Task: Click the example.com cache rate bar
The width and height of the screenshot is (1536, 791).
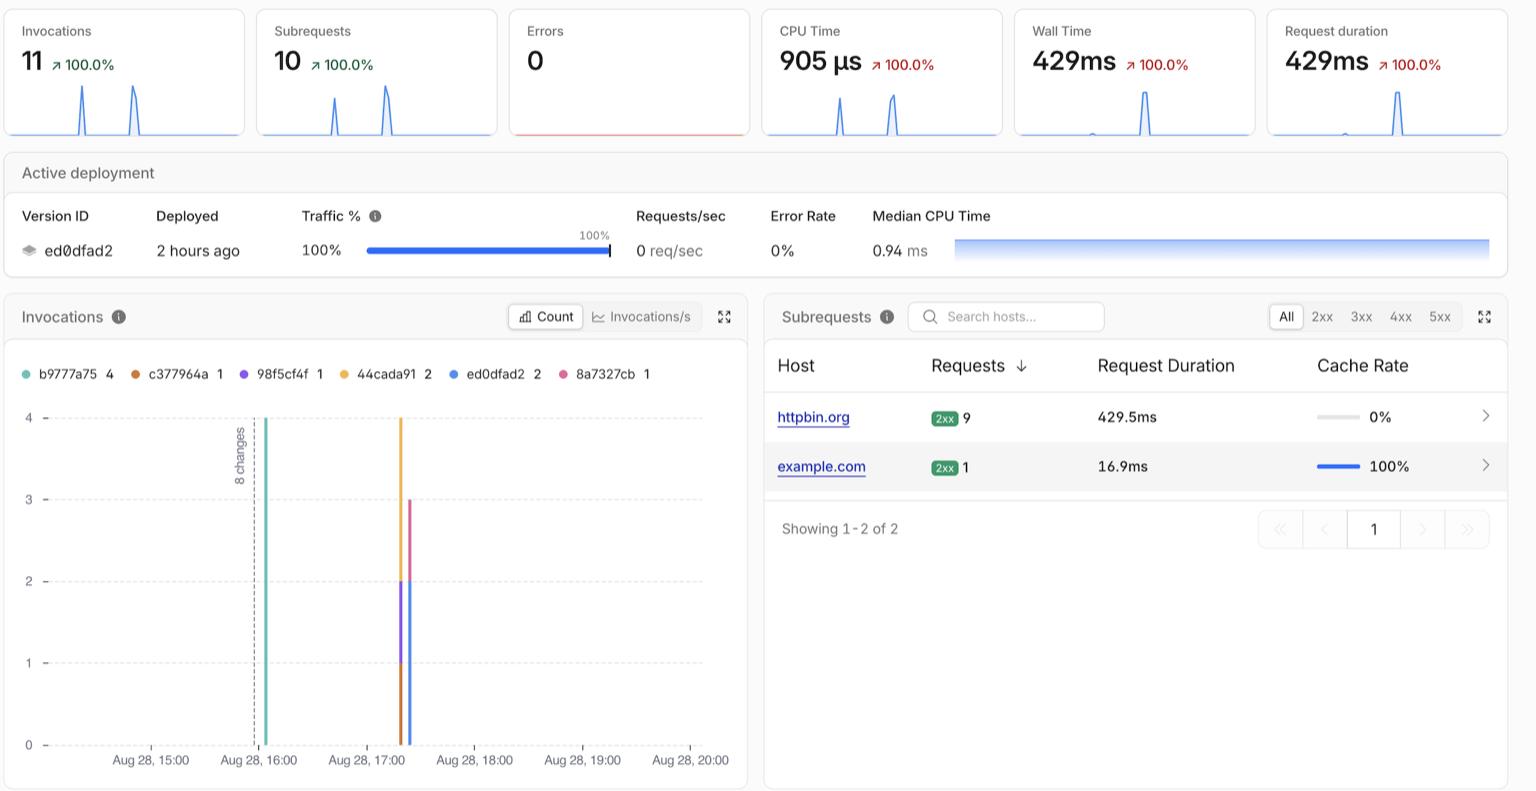Action: [1338, 467]
